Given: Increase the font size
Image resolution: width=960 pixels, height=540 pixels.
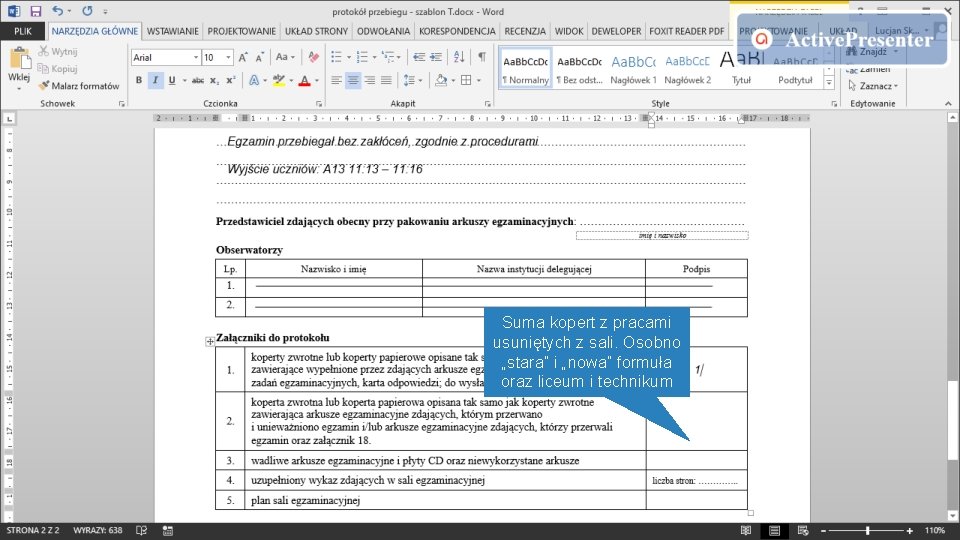Looking at the screenshot, I should pos(243,57).
